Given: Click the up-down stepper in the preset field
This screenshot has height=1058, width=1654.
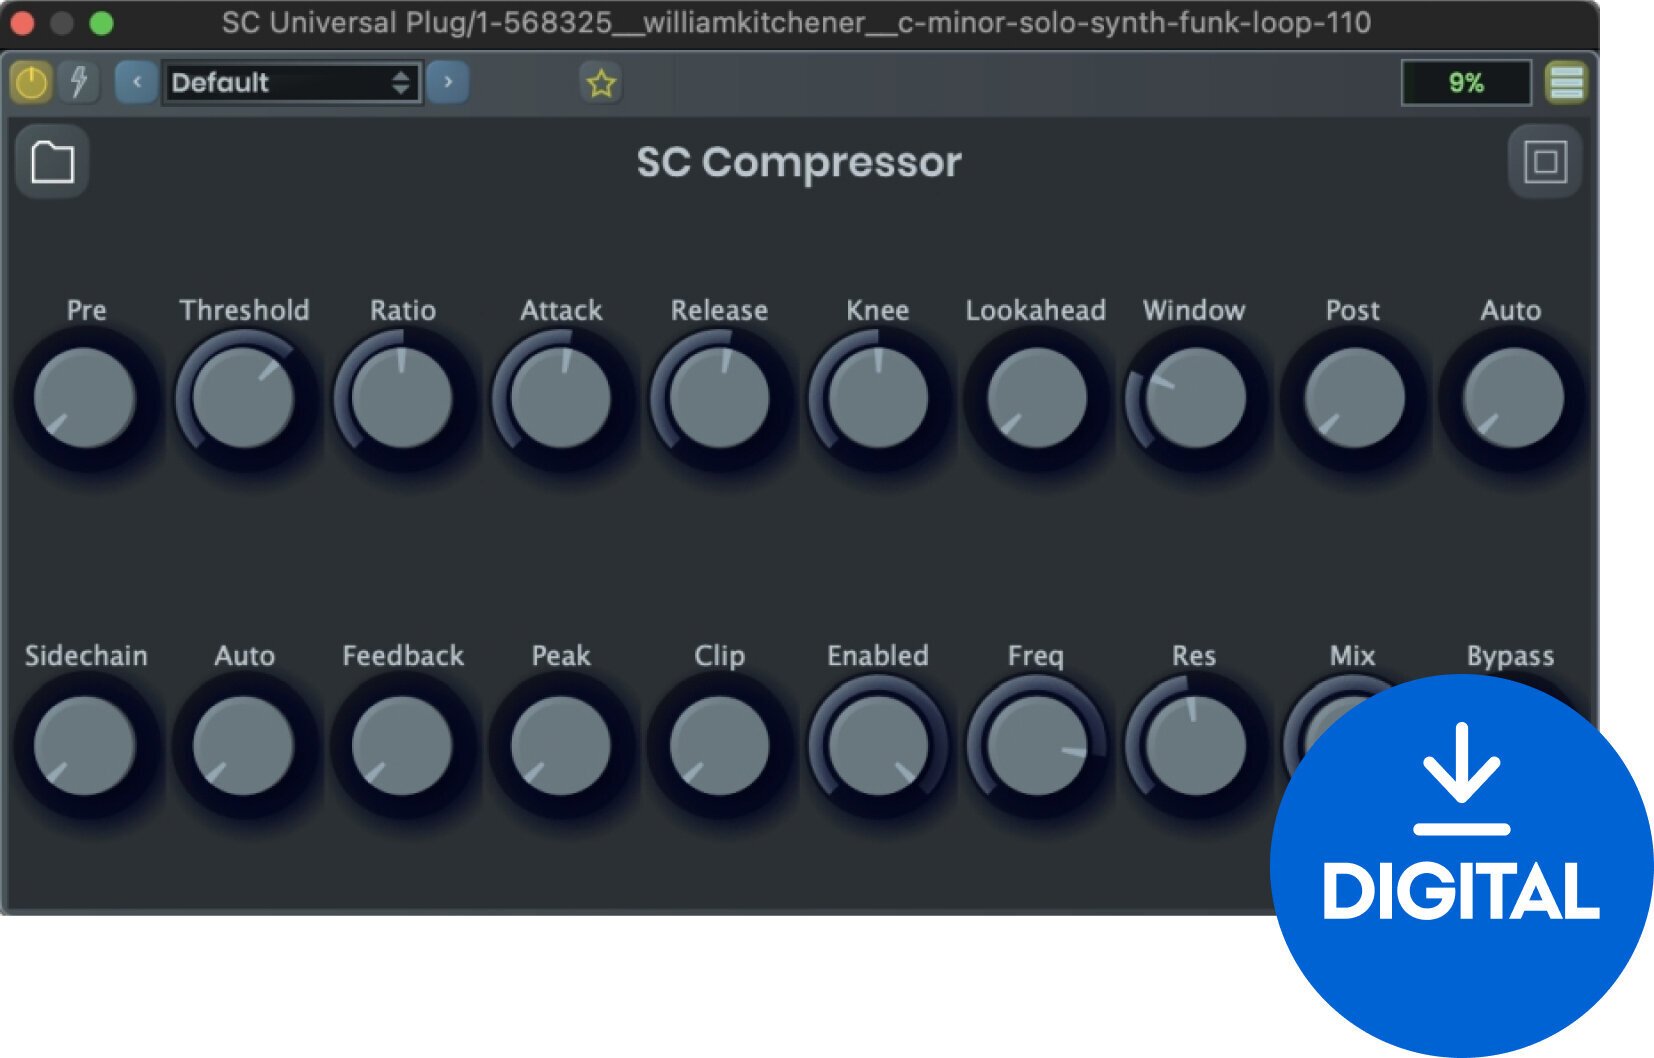Looking at the screenshot, I should coord(400,83).
